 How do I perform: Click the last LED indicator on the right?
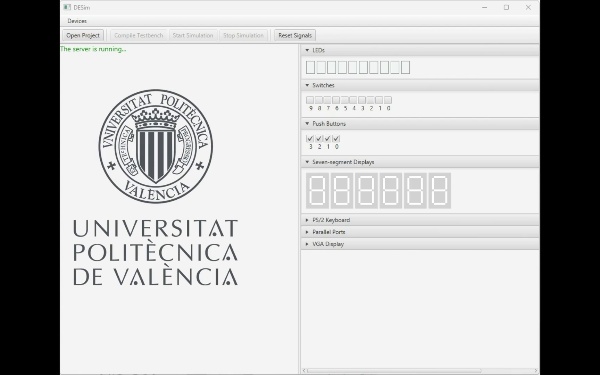pyautogui.click(x=406, y=67)
